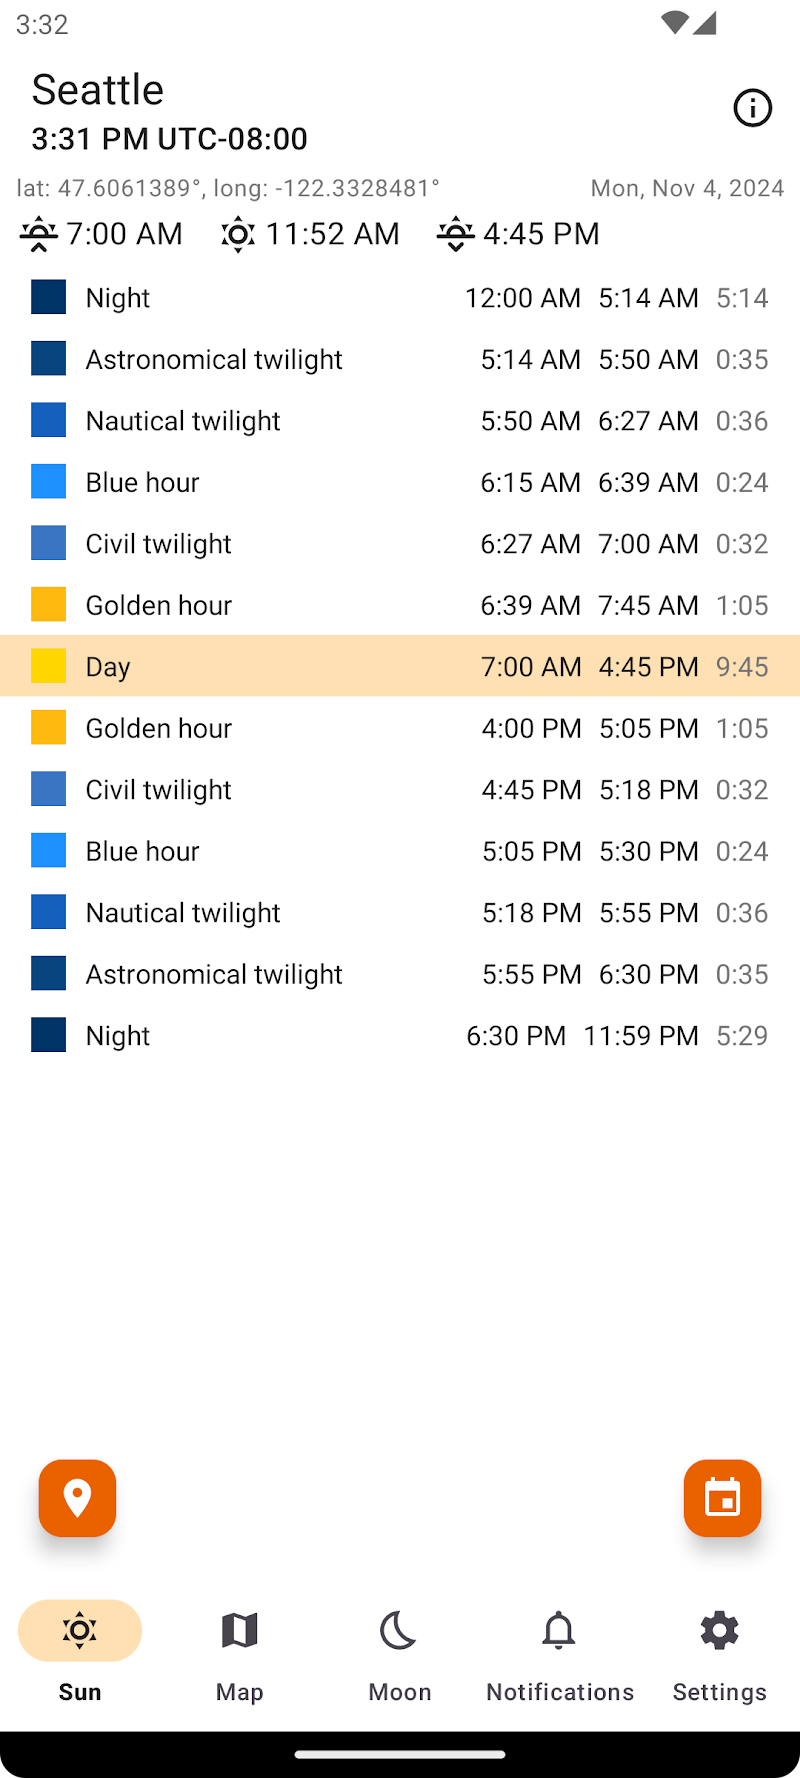Click the yellow Day color swatch
Image resolution: width=800 pixels, height=1778 pixels.
click(x=48, y=666)
